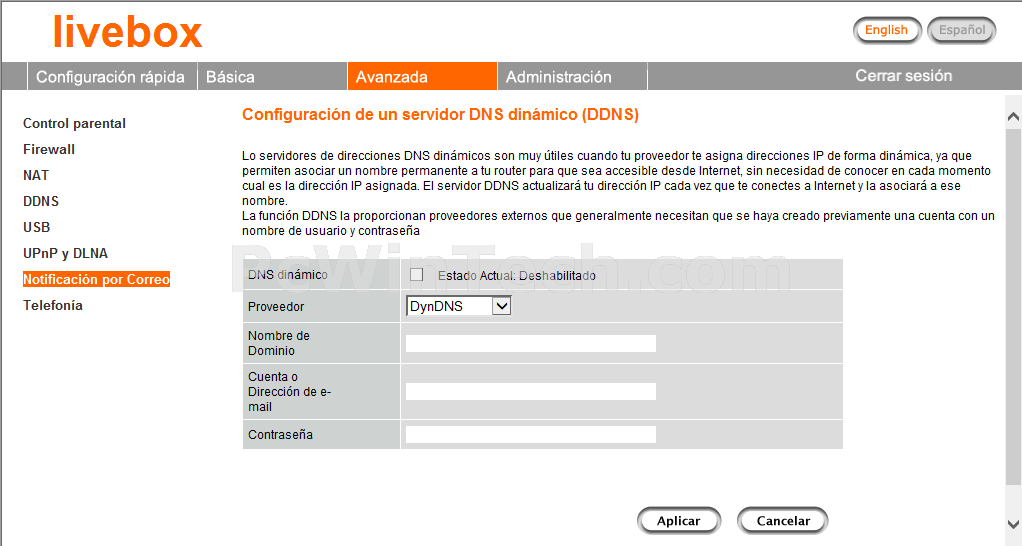Image resolution: width=1022 pixels, height=546 pixels.
Task: Enable the DNS dinámico checkbox
Action: coord(416,275)
